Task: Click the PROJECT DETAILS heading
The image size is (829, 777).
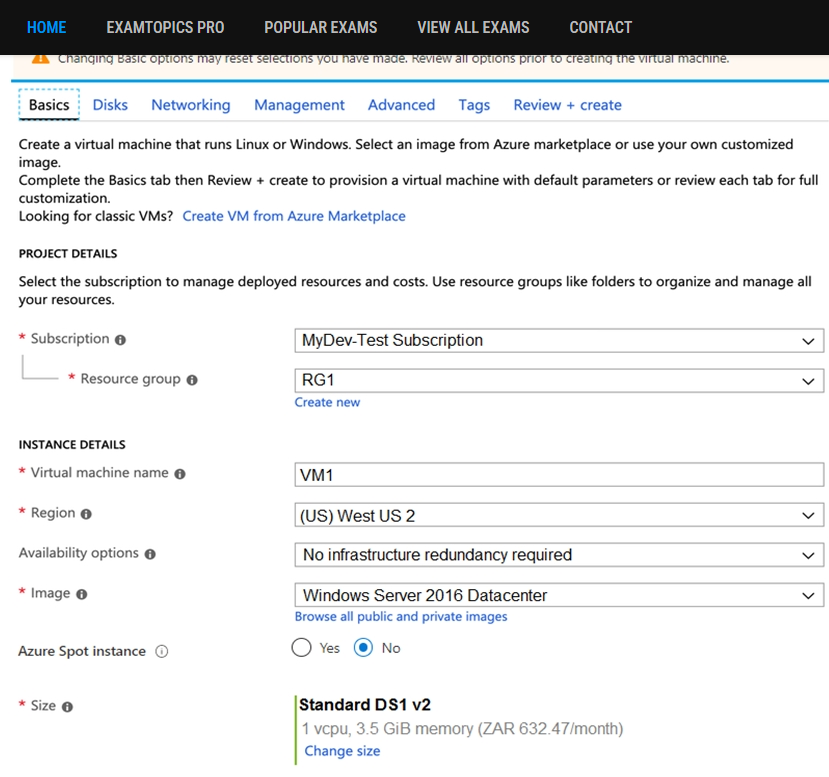Action: pyautogui.click(x=68, y=254)
